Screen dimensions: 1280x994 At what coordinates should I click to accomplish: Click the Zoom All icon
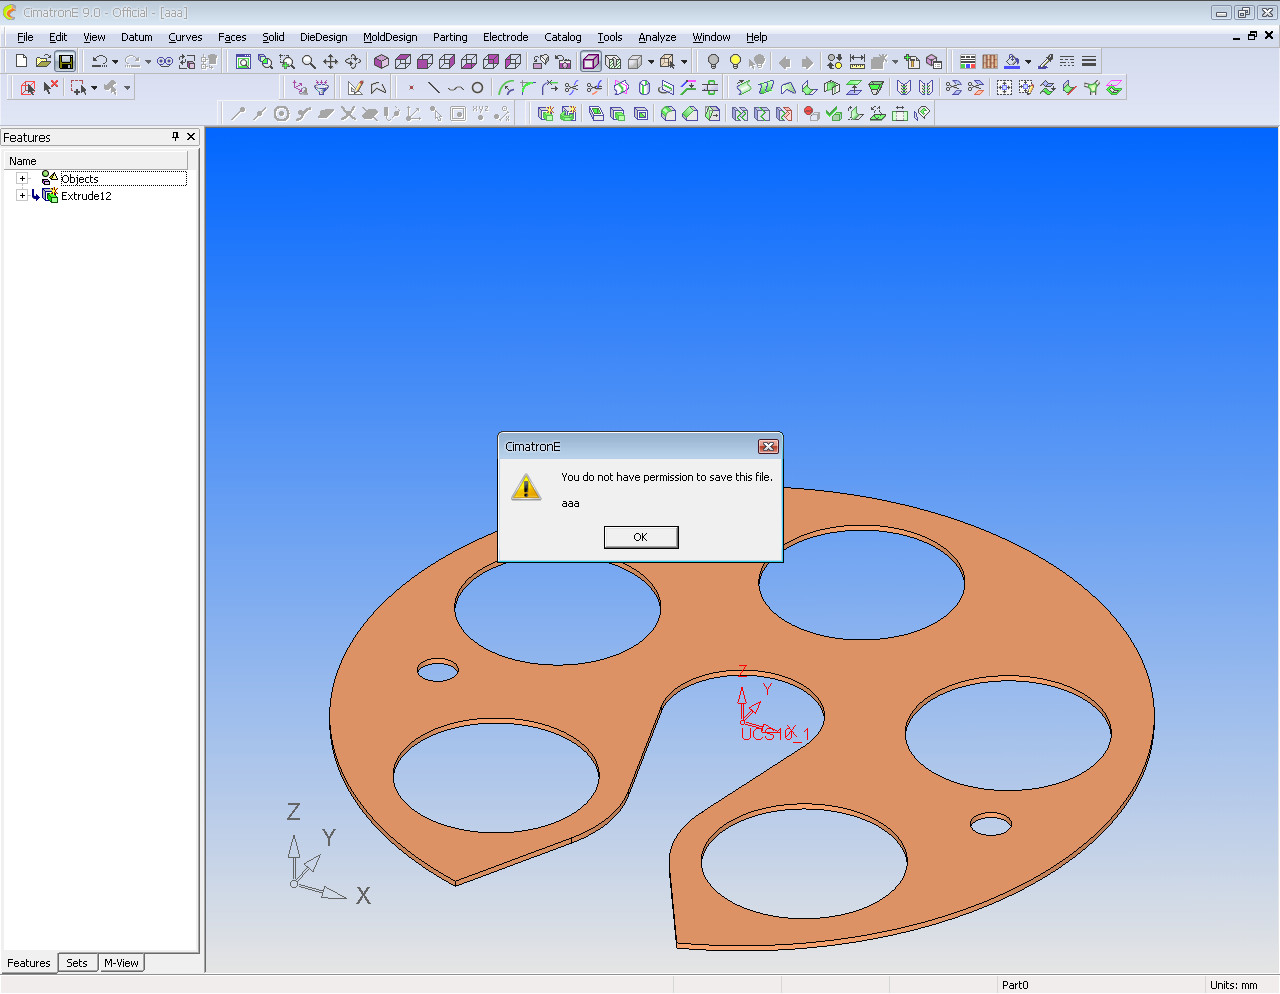click(243, 61)
